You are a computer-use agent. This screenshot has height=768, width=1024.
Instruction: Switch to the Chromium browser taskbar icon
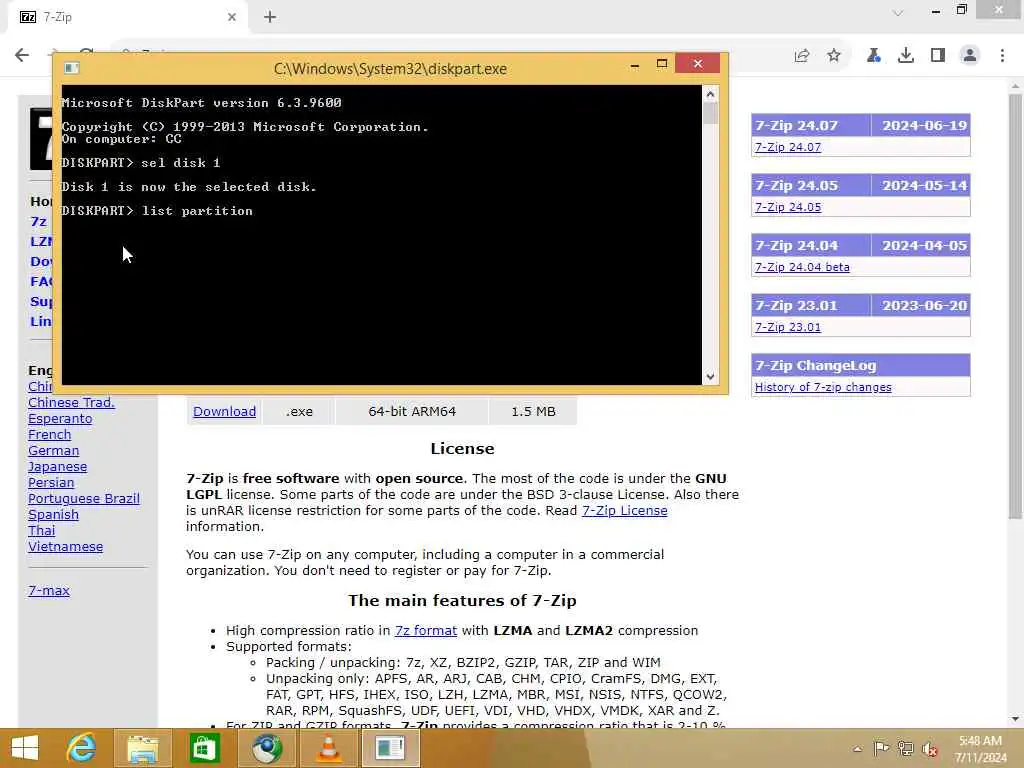(x=266, y=748)
